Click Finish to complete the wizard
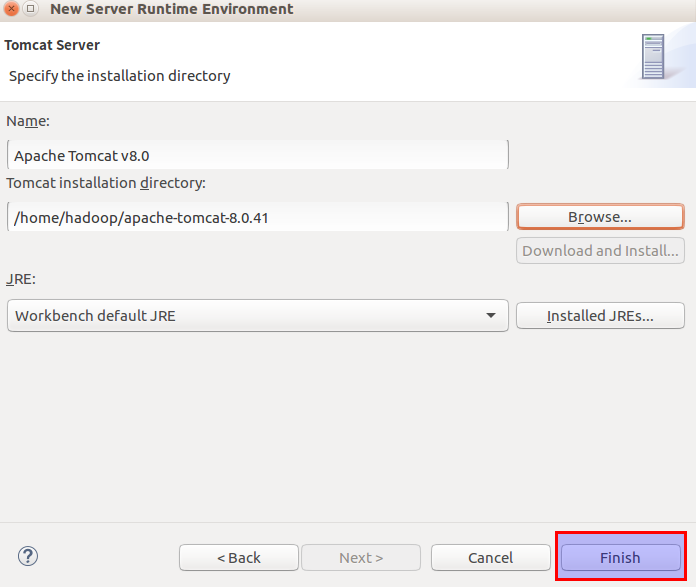The image size is (696, 587). tap(620, 557)
